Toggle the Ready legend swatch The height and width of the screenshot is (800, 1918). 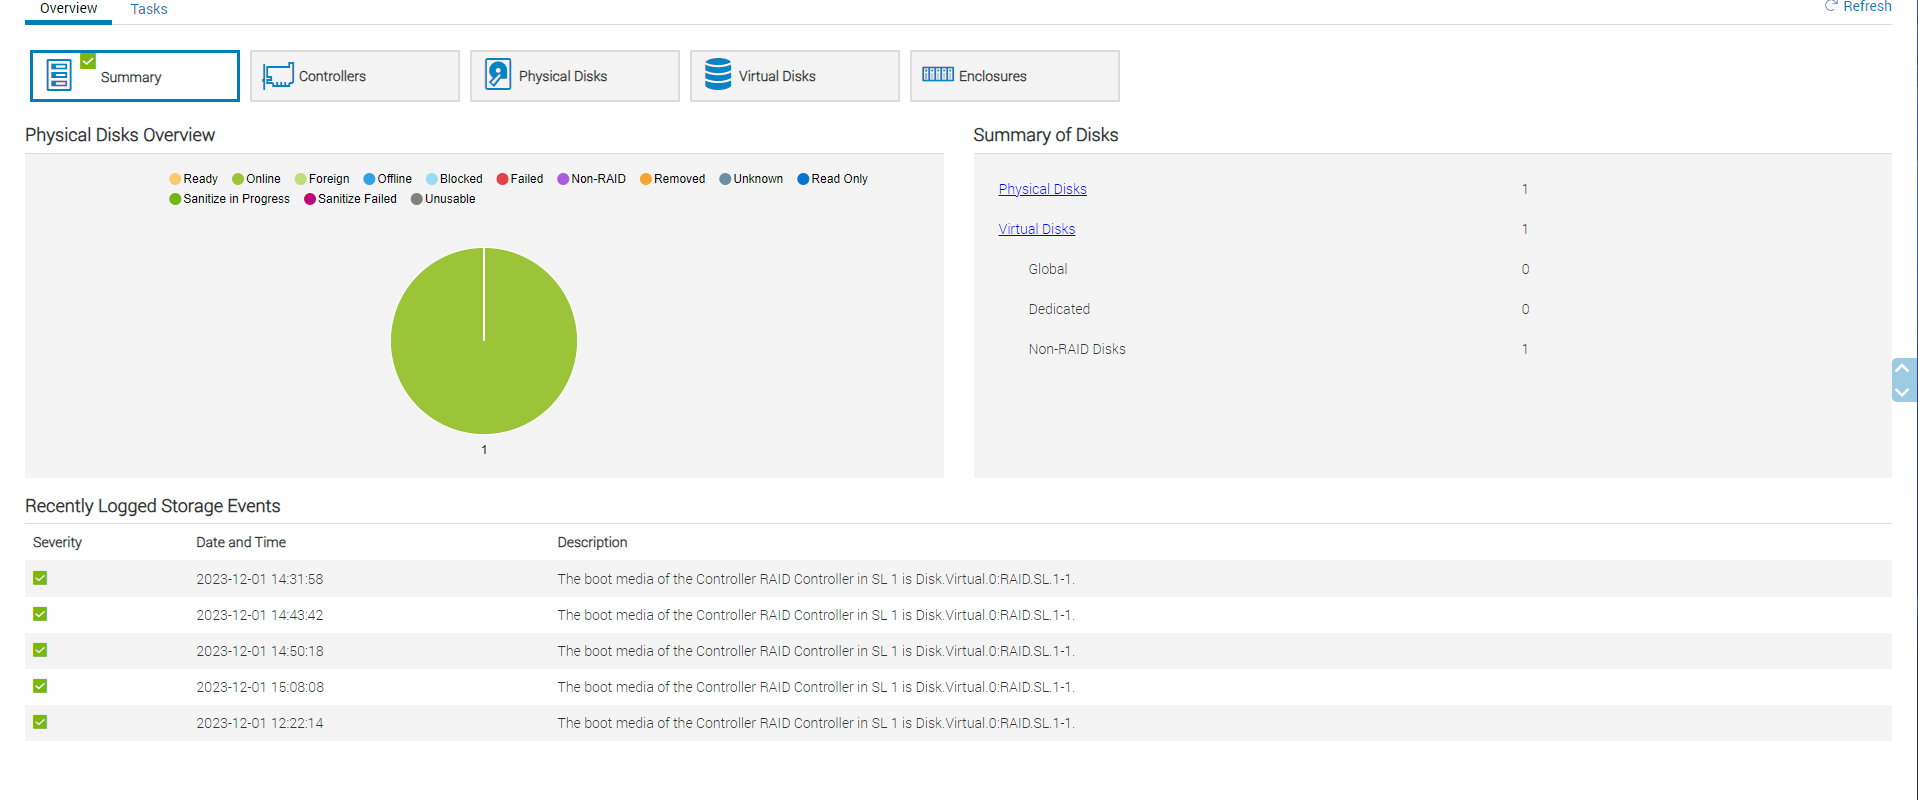click(x=175, y=179)
